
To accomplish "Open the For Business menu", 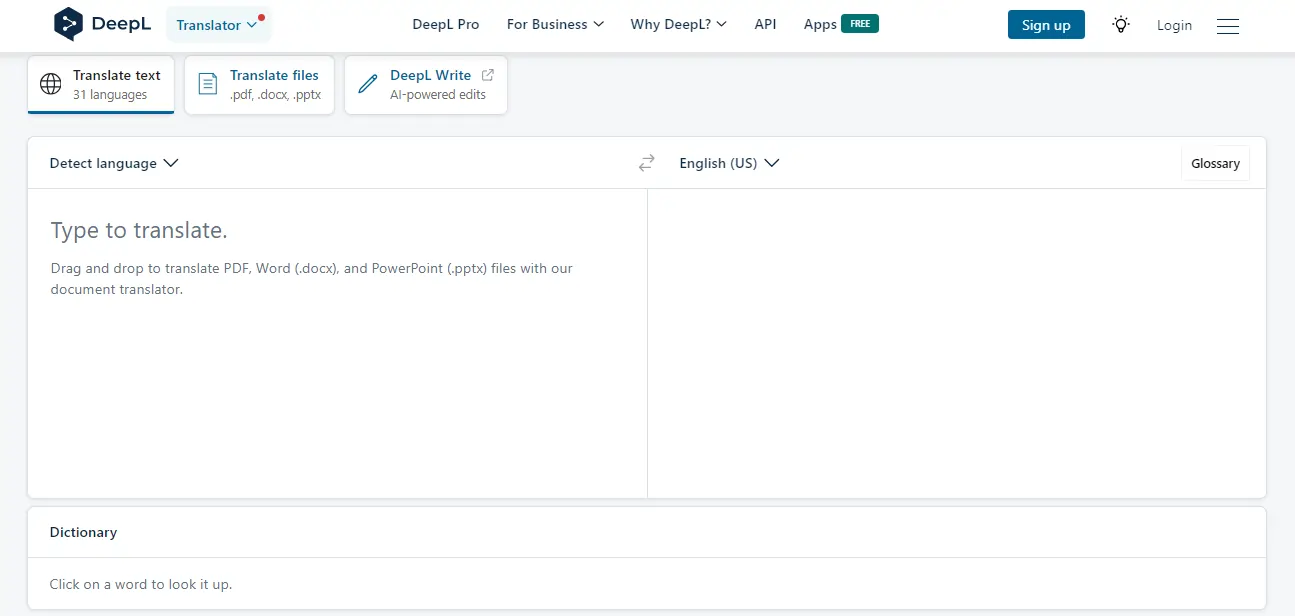I will (555, 24).
